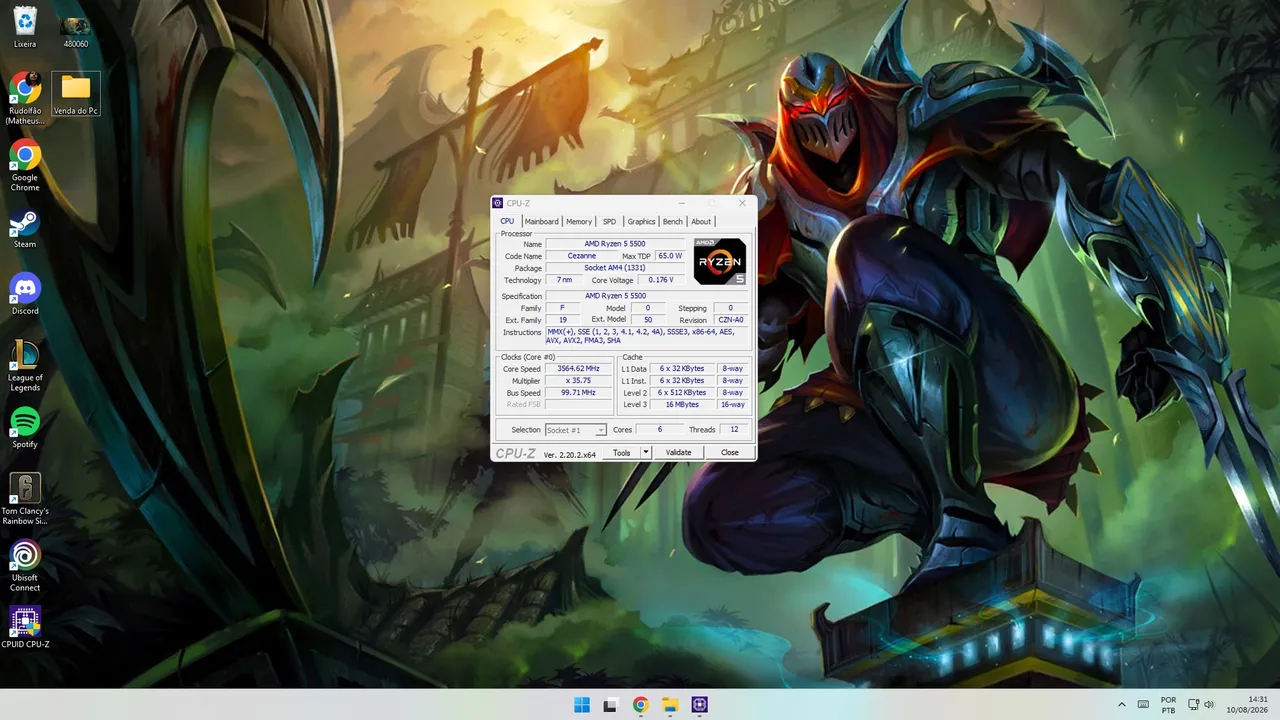This screenshot has height=720, width=1280.
Task: Select the Tom Clancy's Rainbow Six icon
Action: tap(25, 499)
